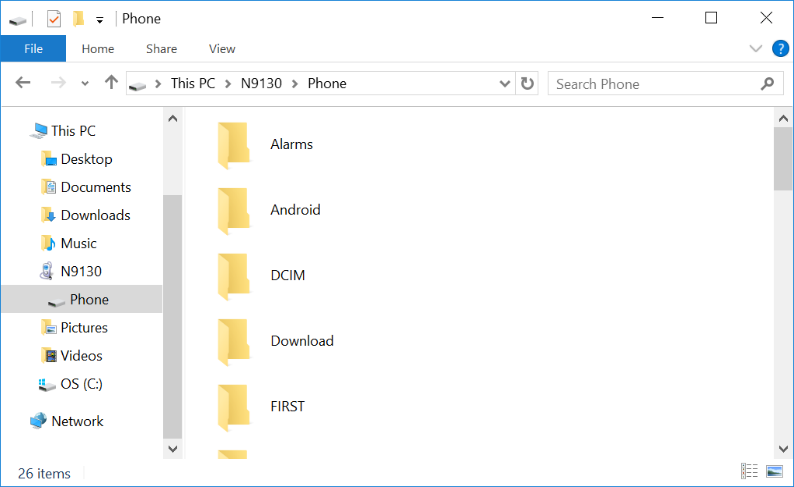Viewport: 794px width, 487px height.
Task: Switch to Details view in status bar
Action: [749, 471]
